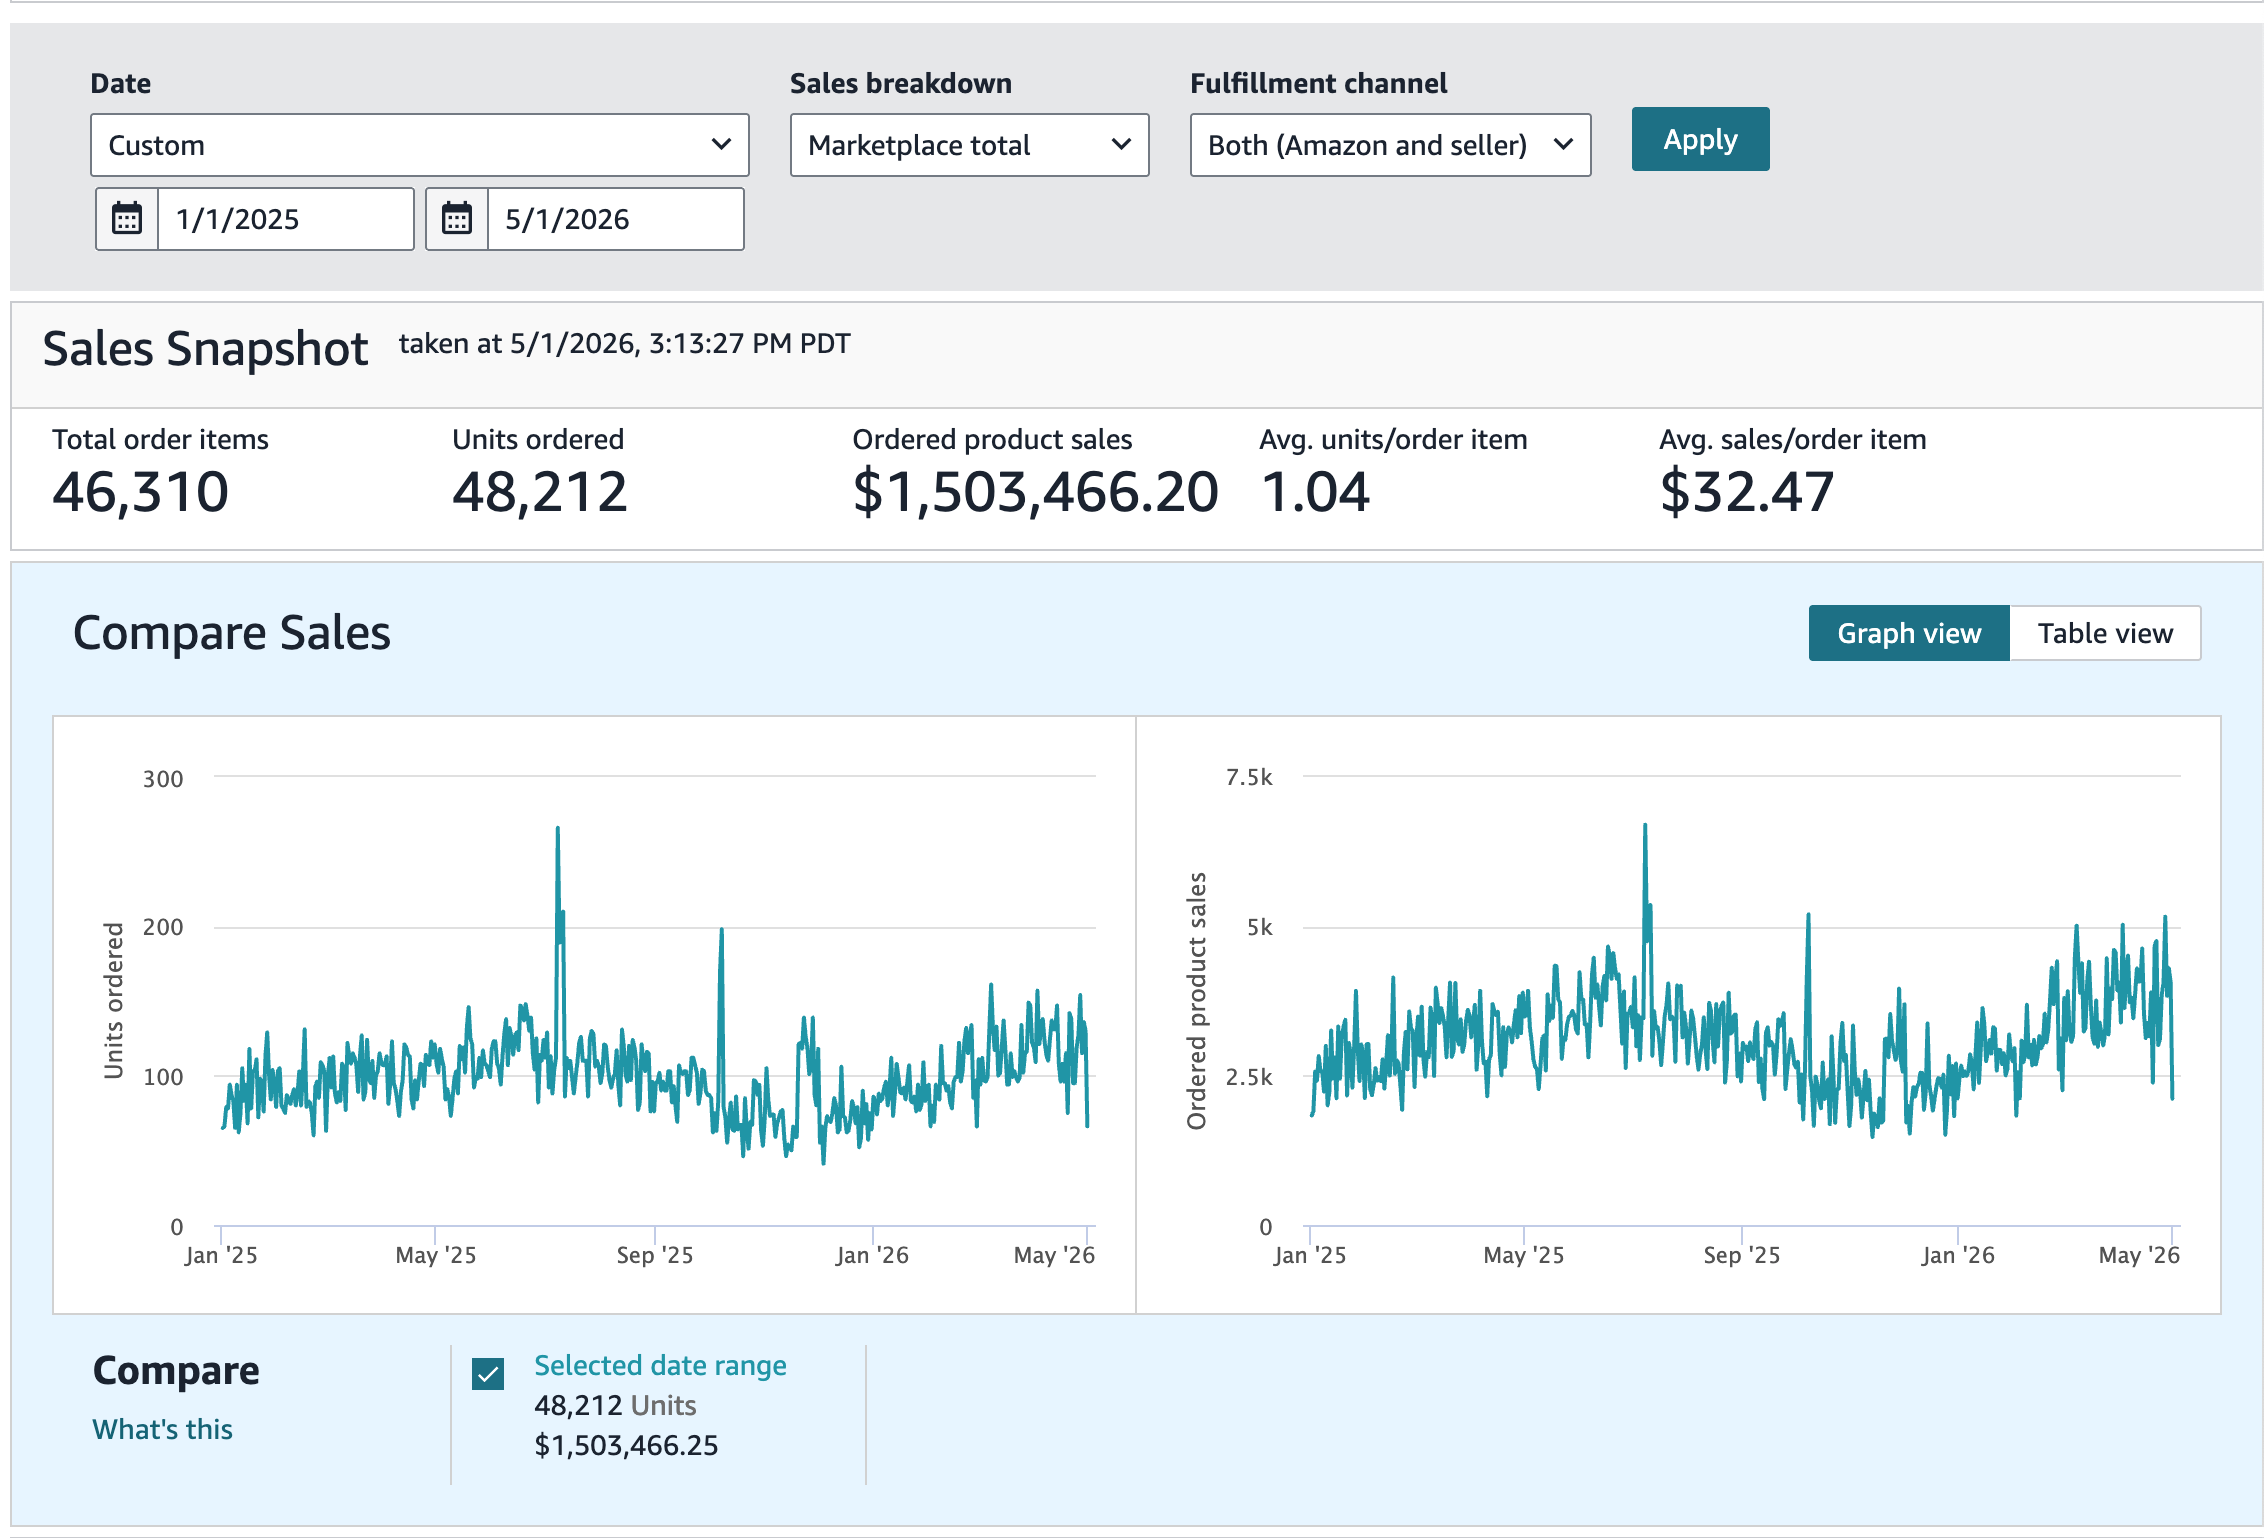
Task: Open the end date calendar picker icon
Action: coord(457,219)
